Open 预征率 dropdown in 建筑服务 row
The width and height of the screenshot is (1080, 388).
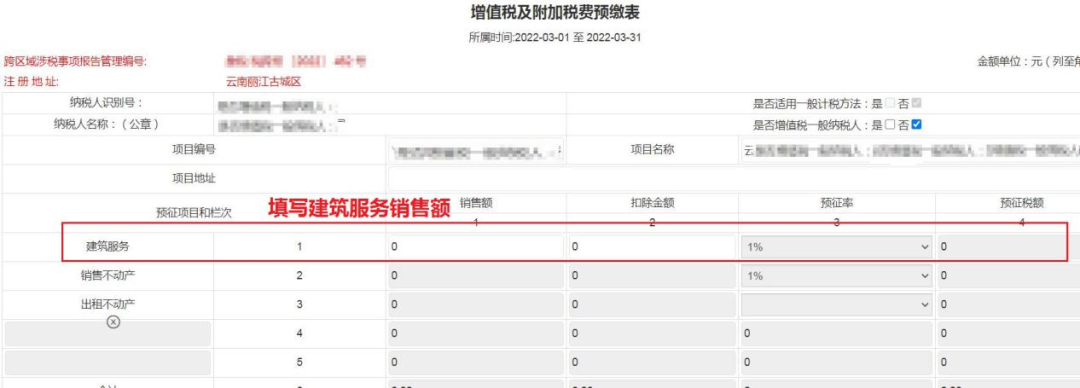[x=837, y=247]
